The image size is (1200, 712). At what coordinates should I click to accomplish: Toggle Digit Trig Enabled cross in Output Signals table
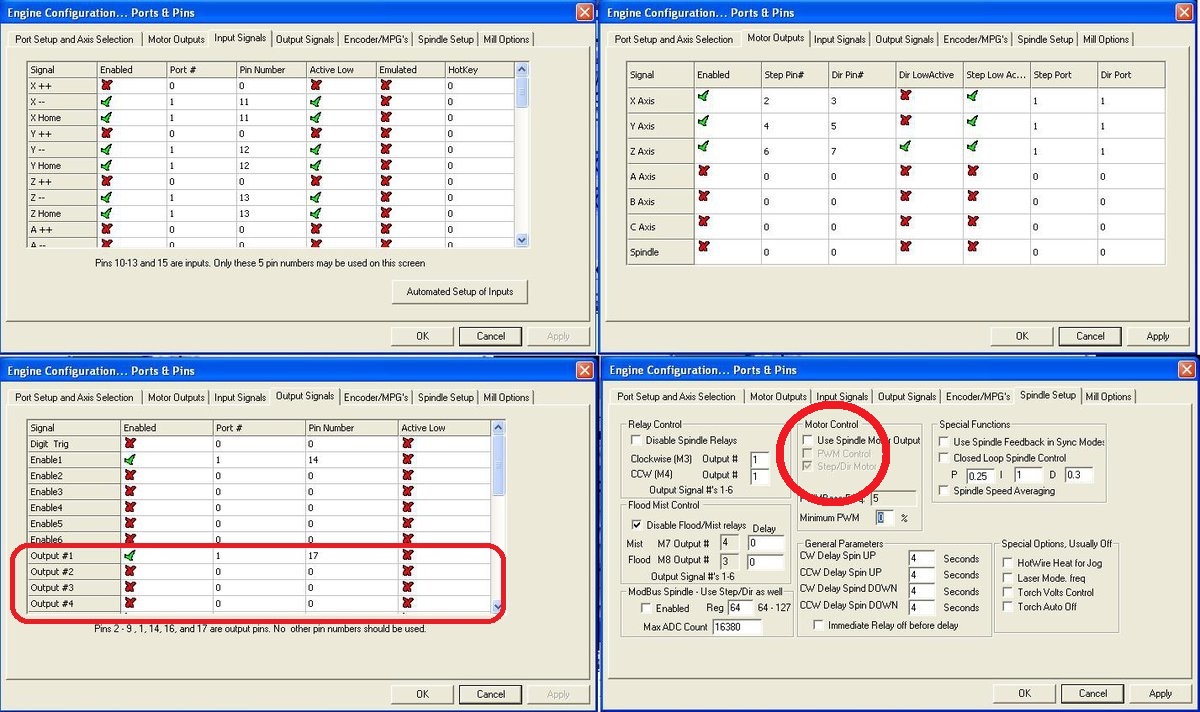click(x=130, y=443)
